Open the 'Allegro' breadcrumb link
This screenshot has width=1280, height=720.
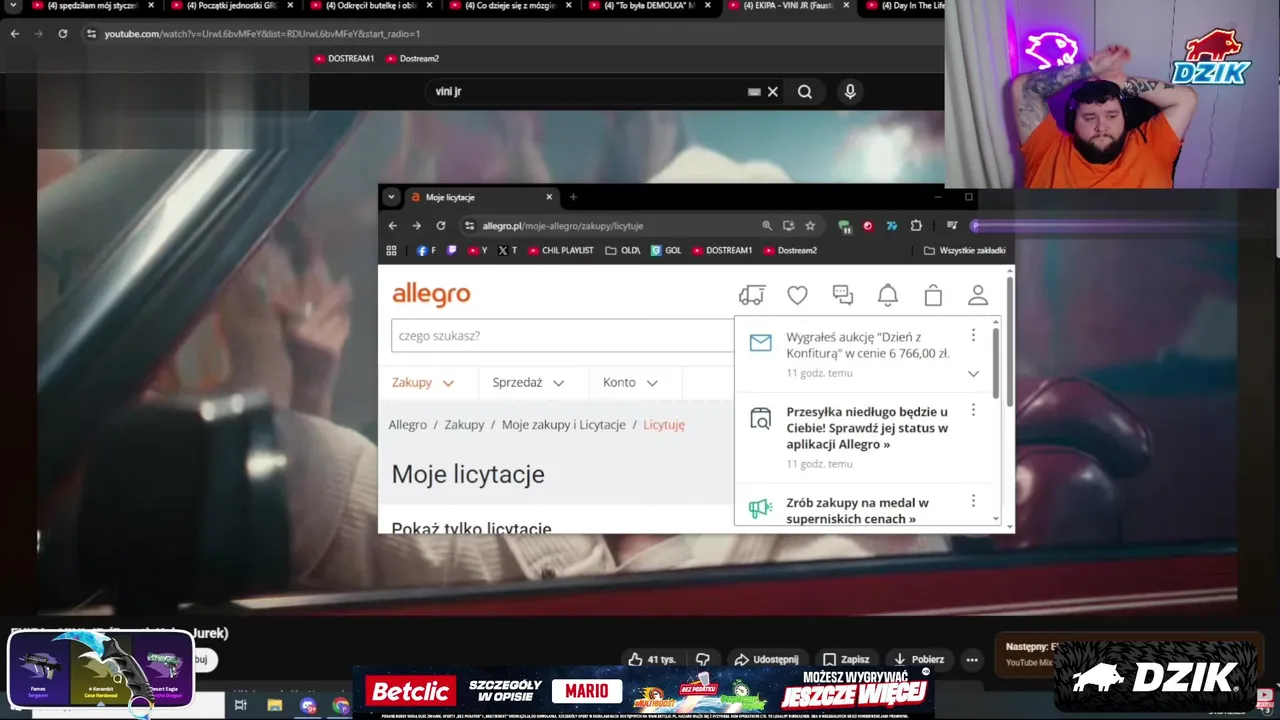(x=408, y=425)
